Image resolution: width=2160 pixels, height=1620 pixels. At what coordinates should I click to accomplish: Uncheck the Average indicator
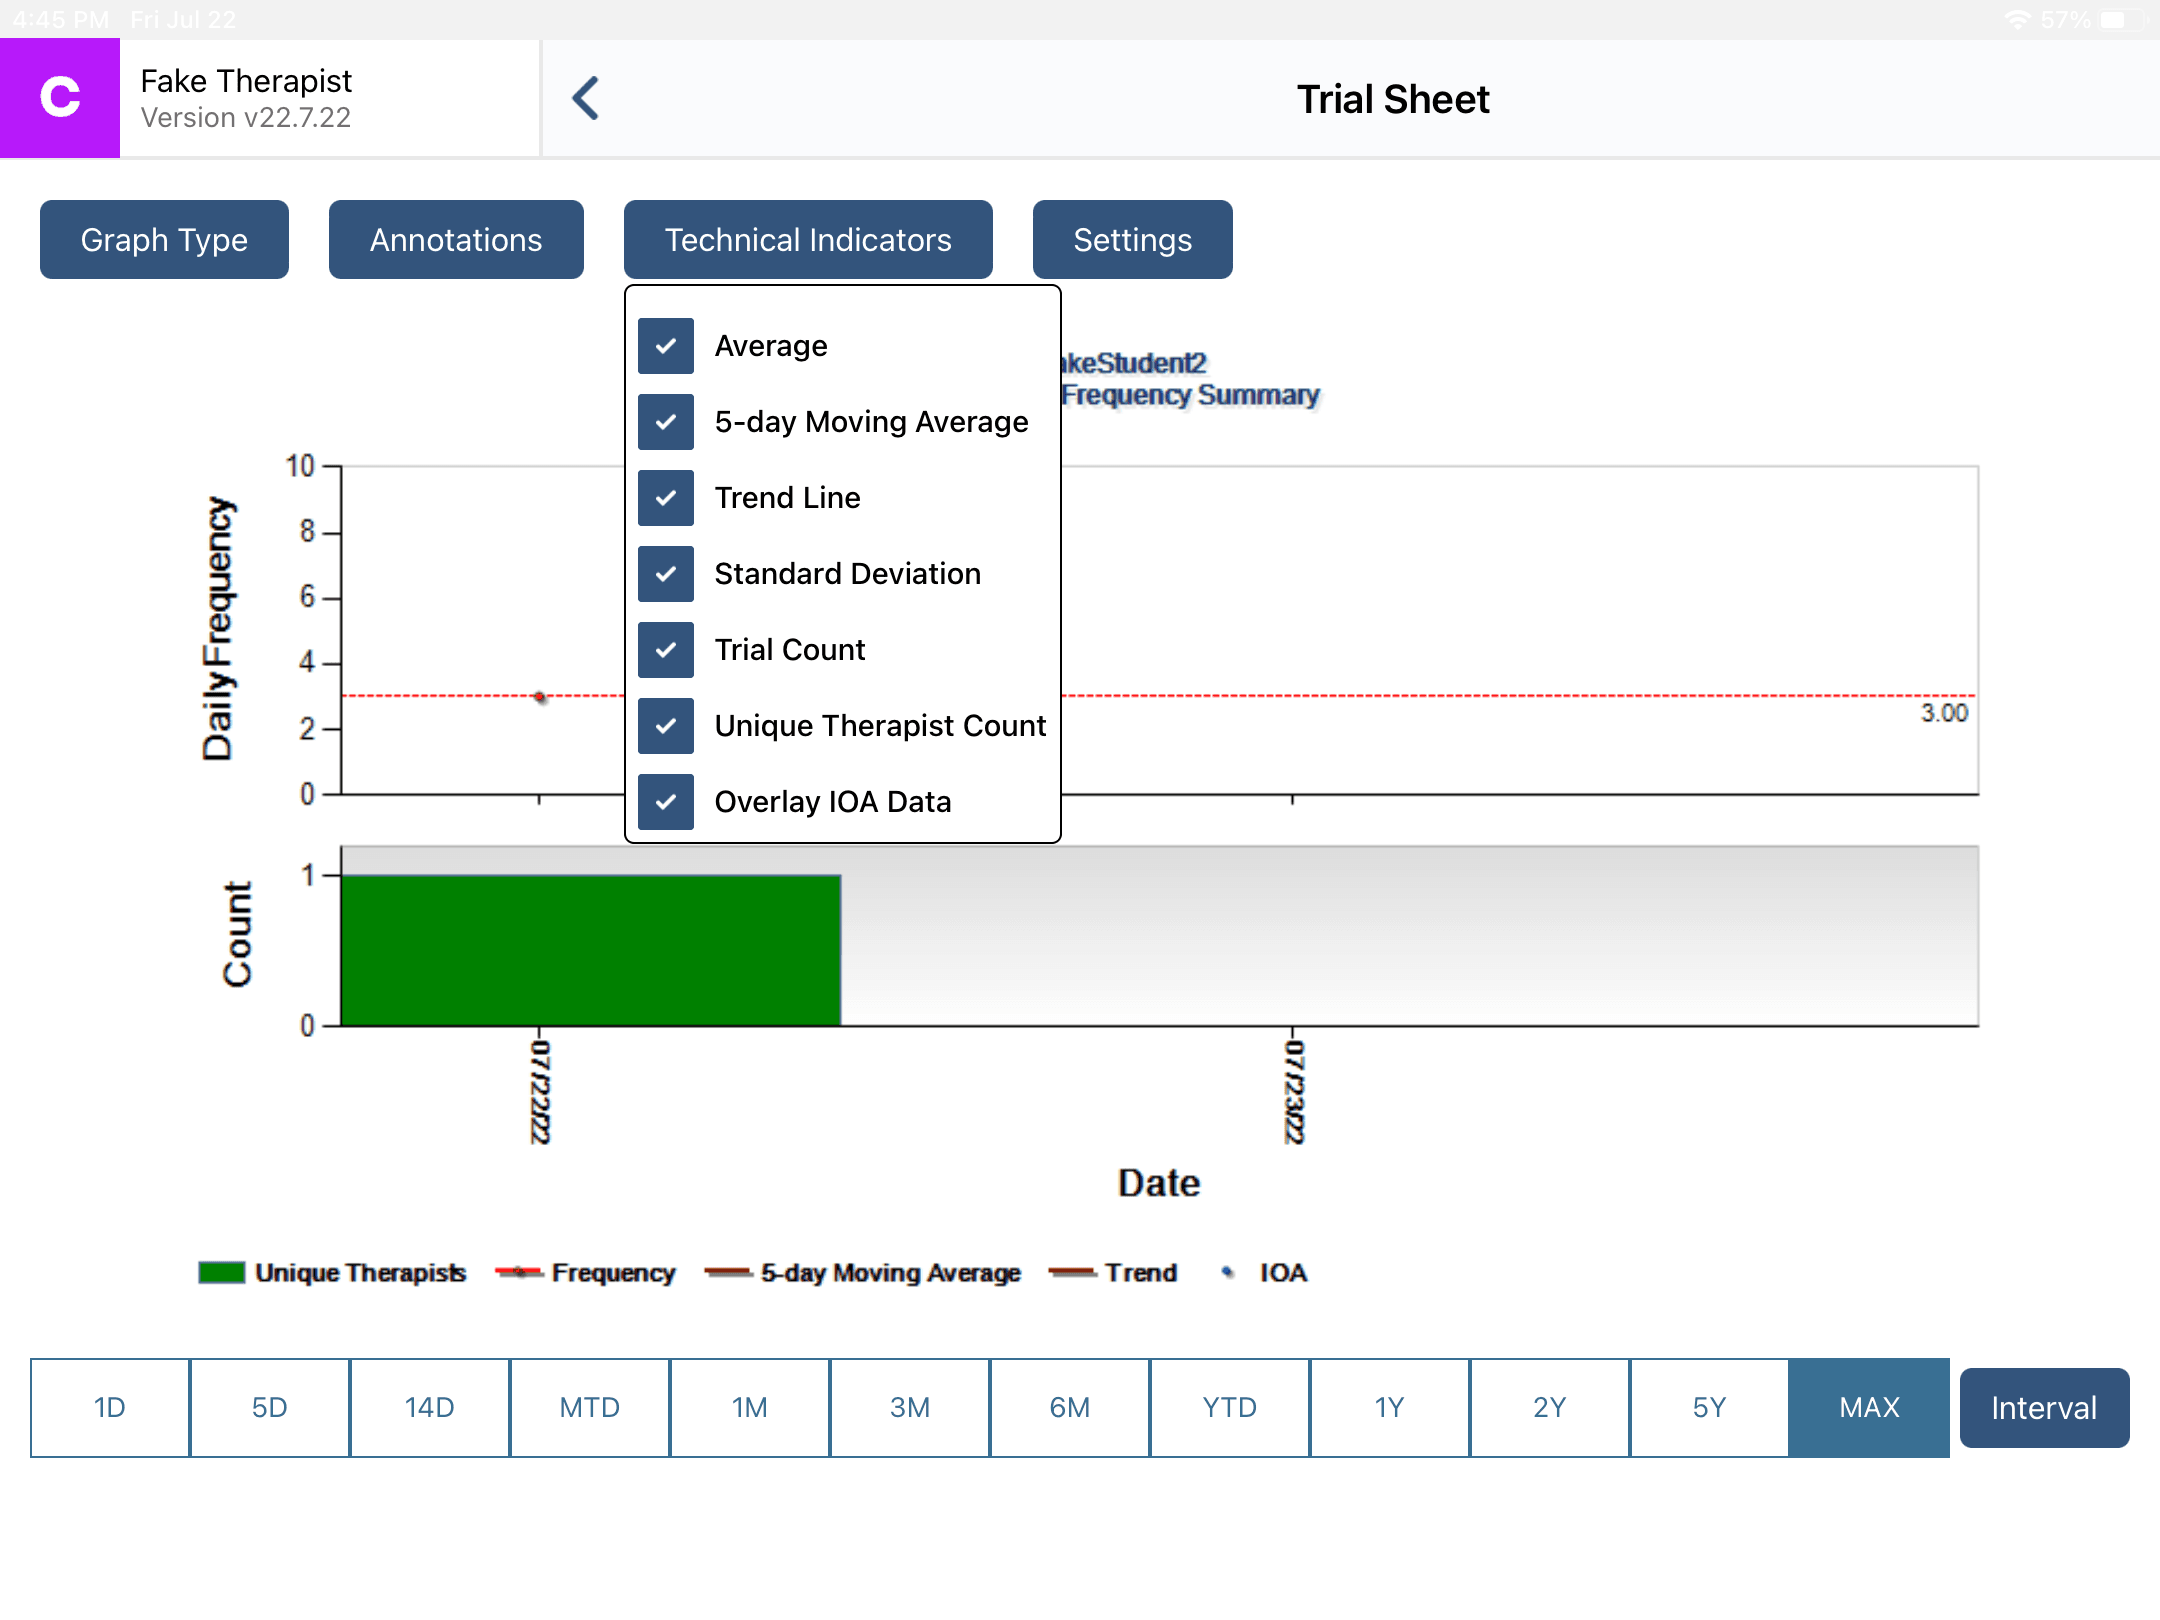coord(666,346)
